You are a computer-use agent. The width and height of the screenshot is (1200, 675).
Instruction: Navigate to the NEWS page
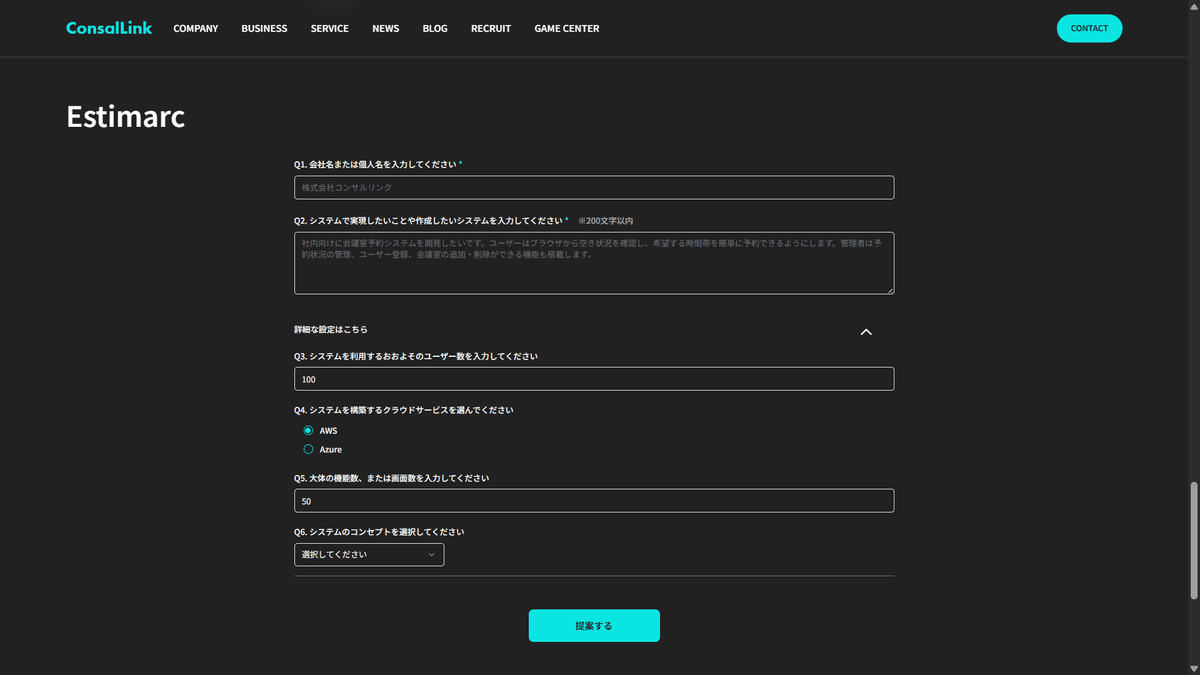pos(385,28)
